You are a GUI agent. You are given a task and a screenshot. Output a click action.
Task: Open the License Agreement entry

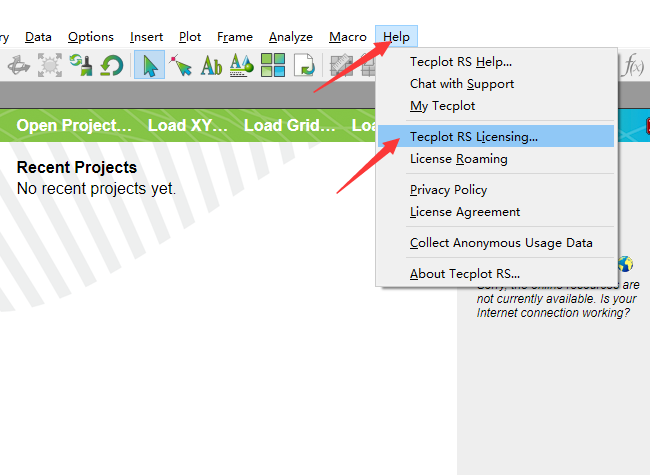[x=495, y=212]
